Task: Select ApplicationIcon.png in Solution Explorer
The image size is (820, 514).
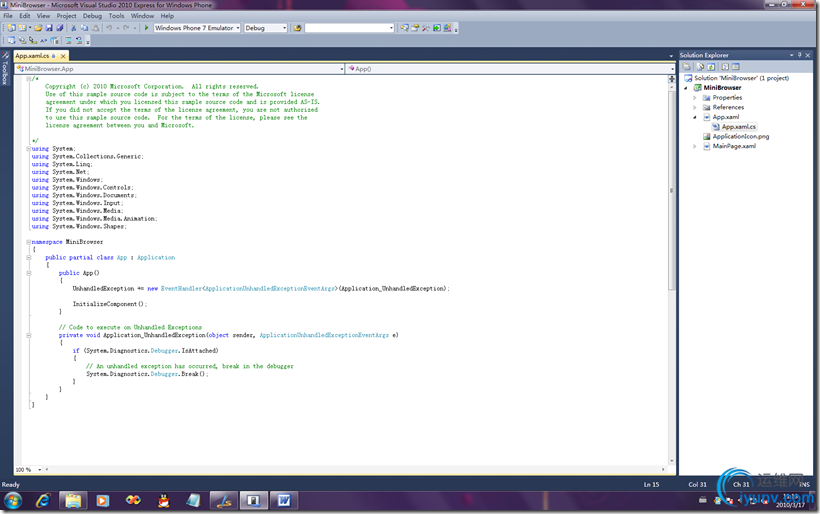Action: point(741,136)
